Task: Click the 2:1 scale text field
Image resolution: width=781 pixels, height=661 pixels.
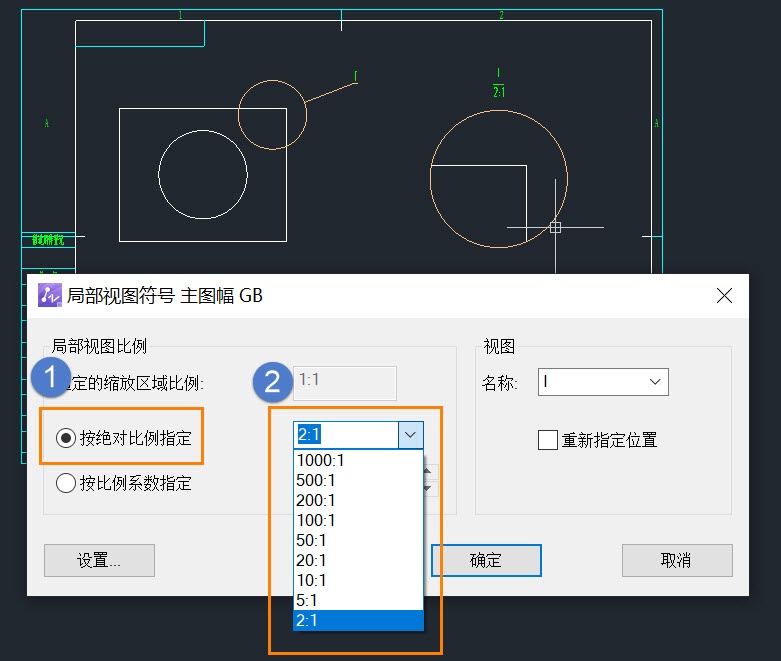Action: coord(346,434)
